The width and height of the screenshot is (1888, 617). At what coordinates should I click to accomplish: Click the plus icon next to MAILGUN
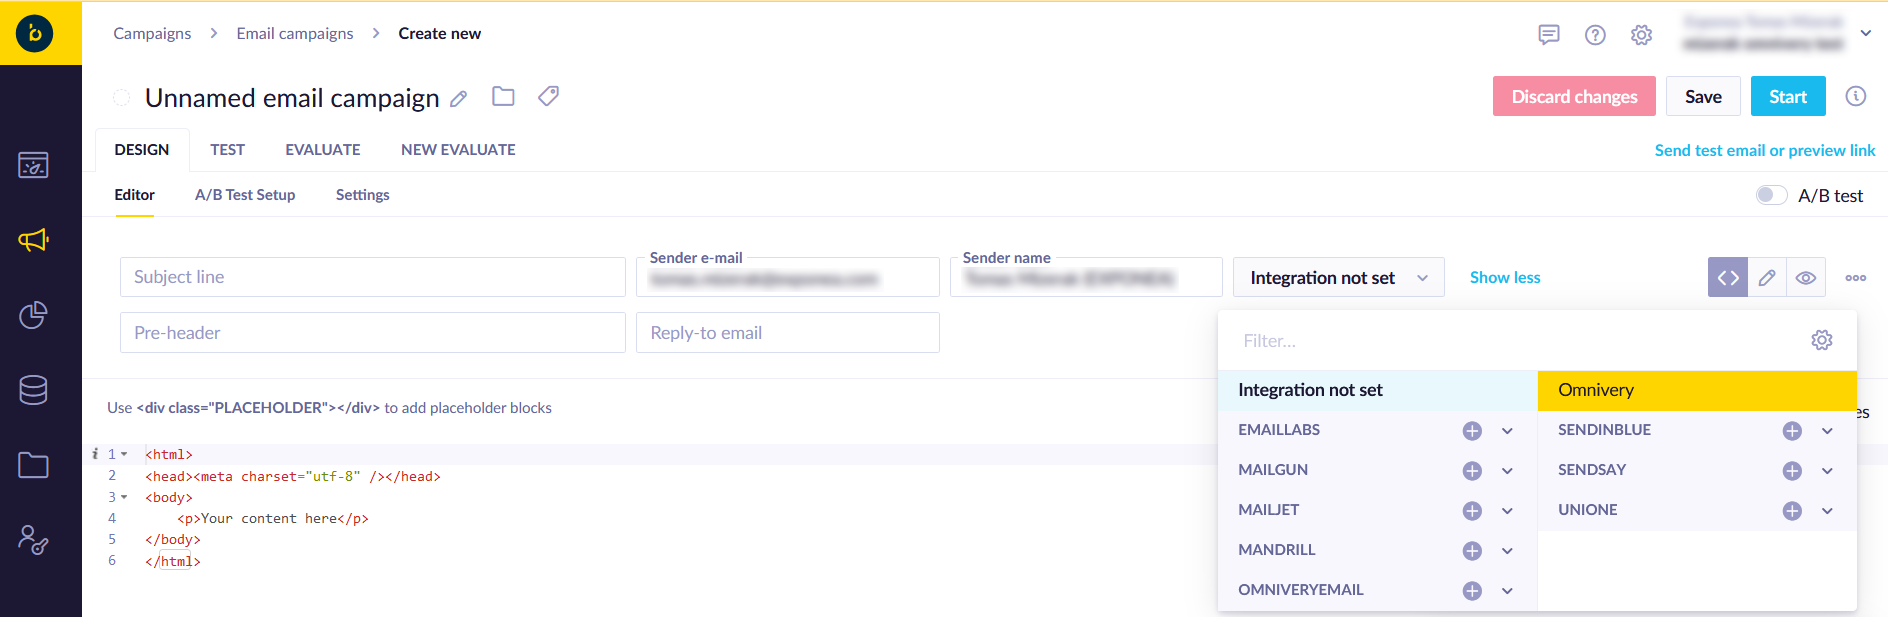pyautogui.click(x=1472, y=471)
